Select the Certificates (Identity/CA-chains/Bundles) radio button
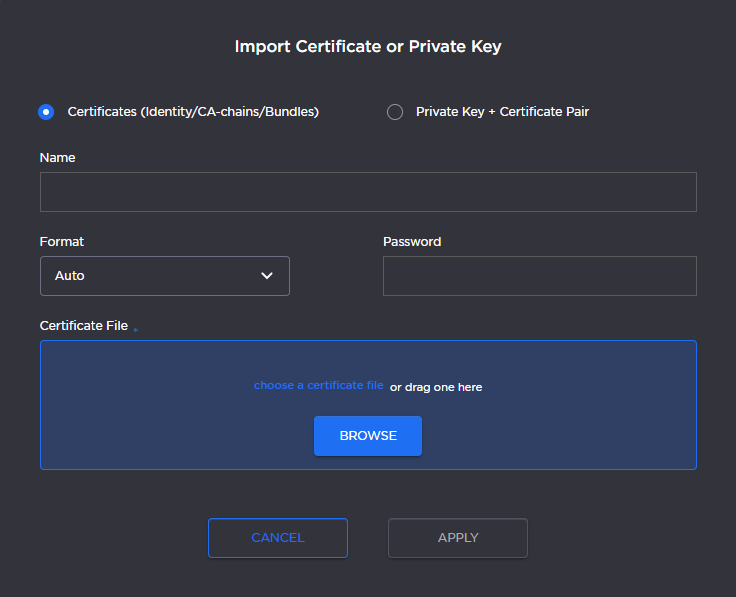Image resolution: width=736 pixels, height=597 pixels. point(46,112)
